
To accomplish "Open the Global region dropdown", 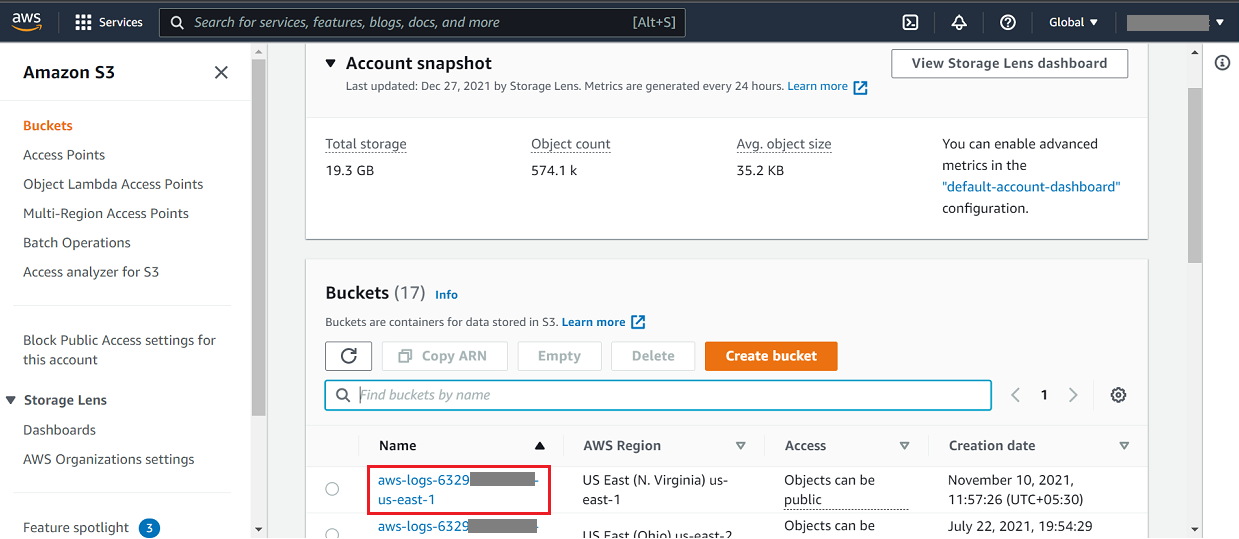I will click(x=1073, y=22).
